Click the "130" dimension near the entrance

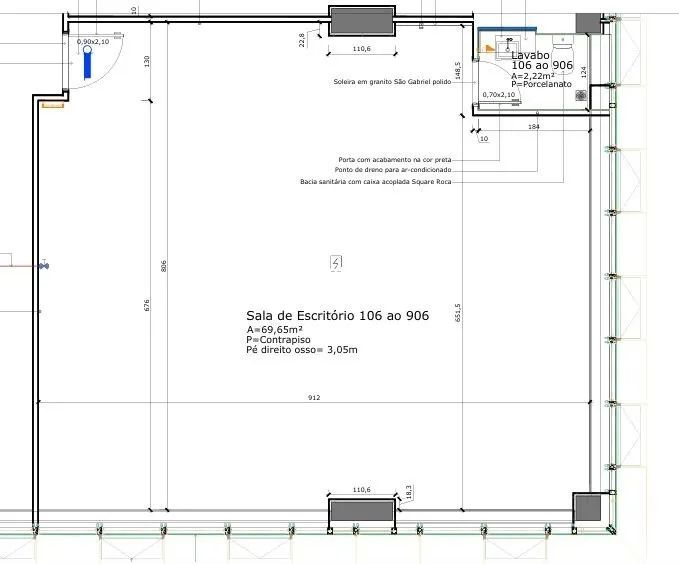[x=146, y=61]
